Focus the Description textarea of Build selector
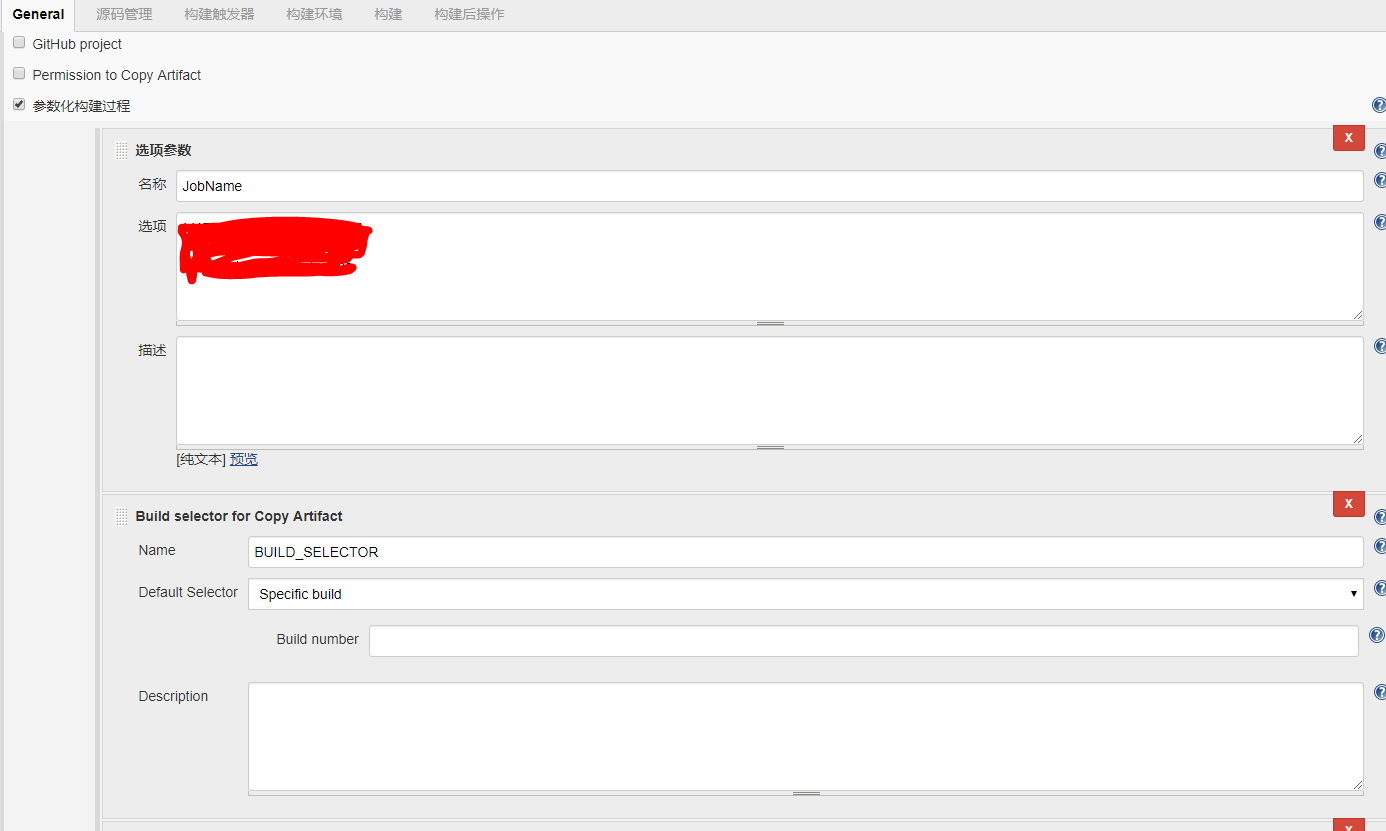The width and height of the screenshot is (1386, 831). 805,736
